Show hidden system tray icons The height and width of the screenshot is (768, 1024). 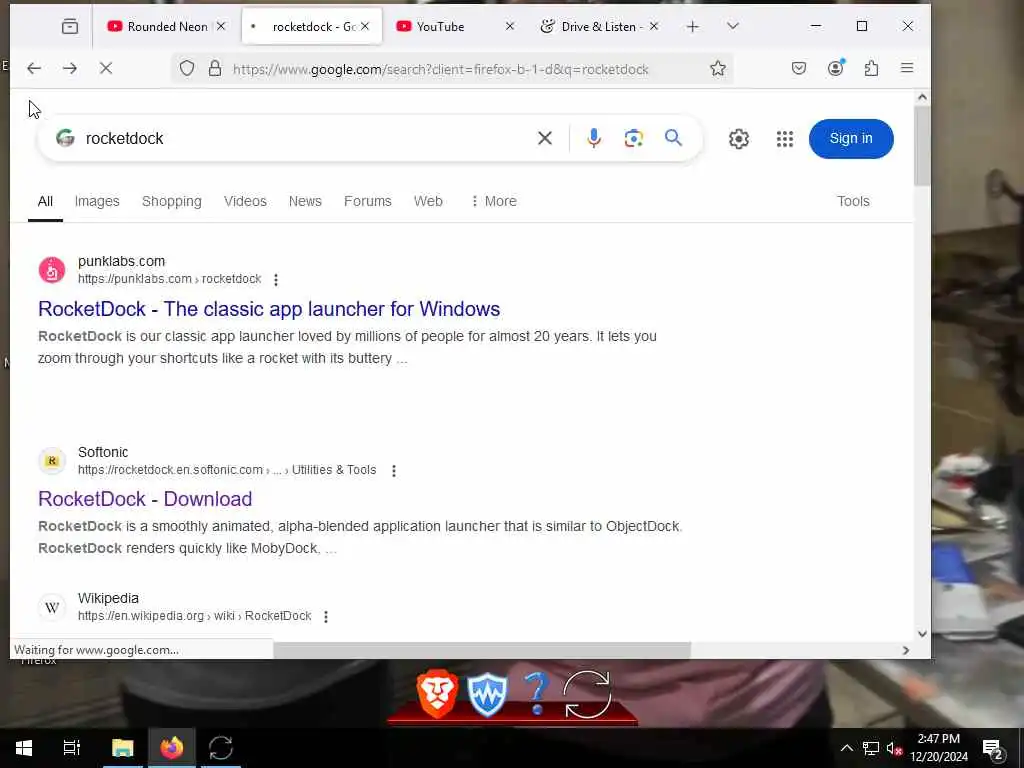[x=846, y=748]
